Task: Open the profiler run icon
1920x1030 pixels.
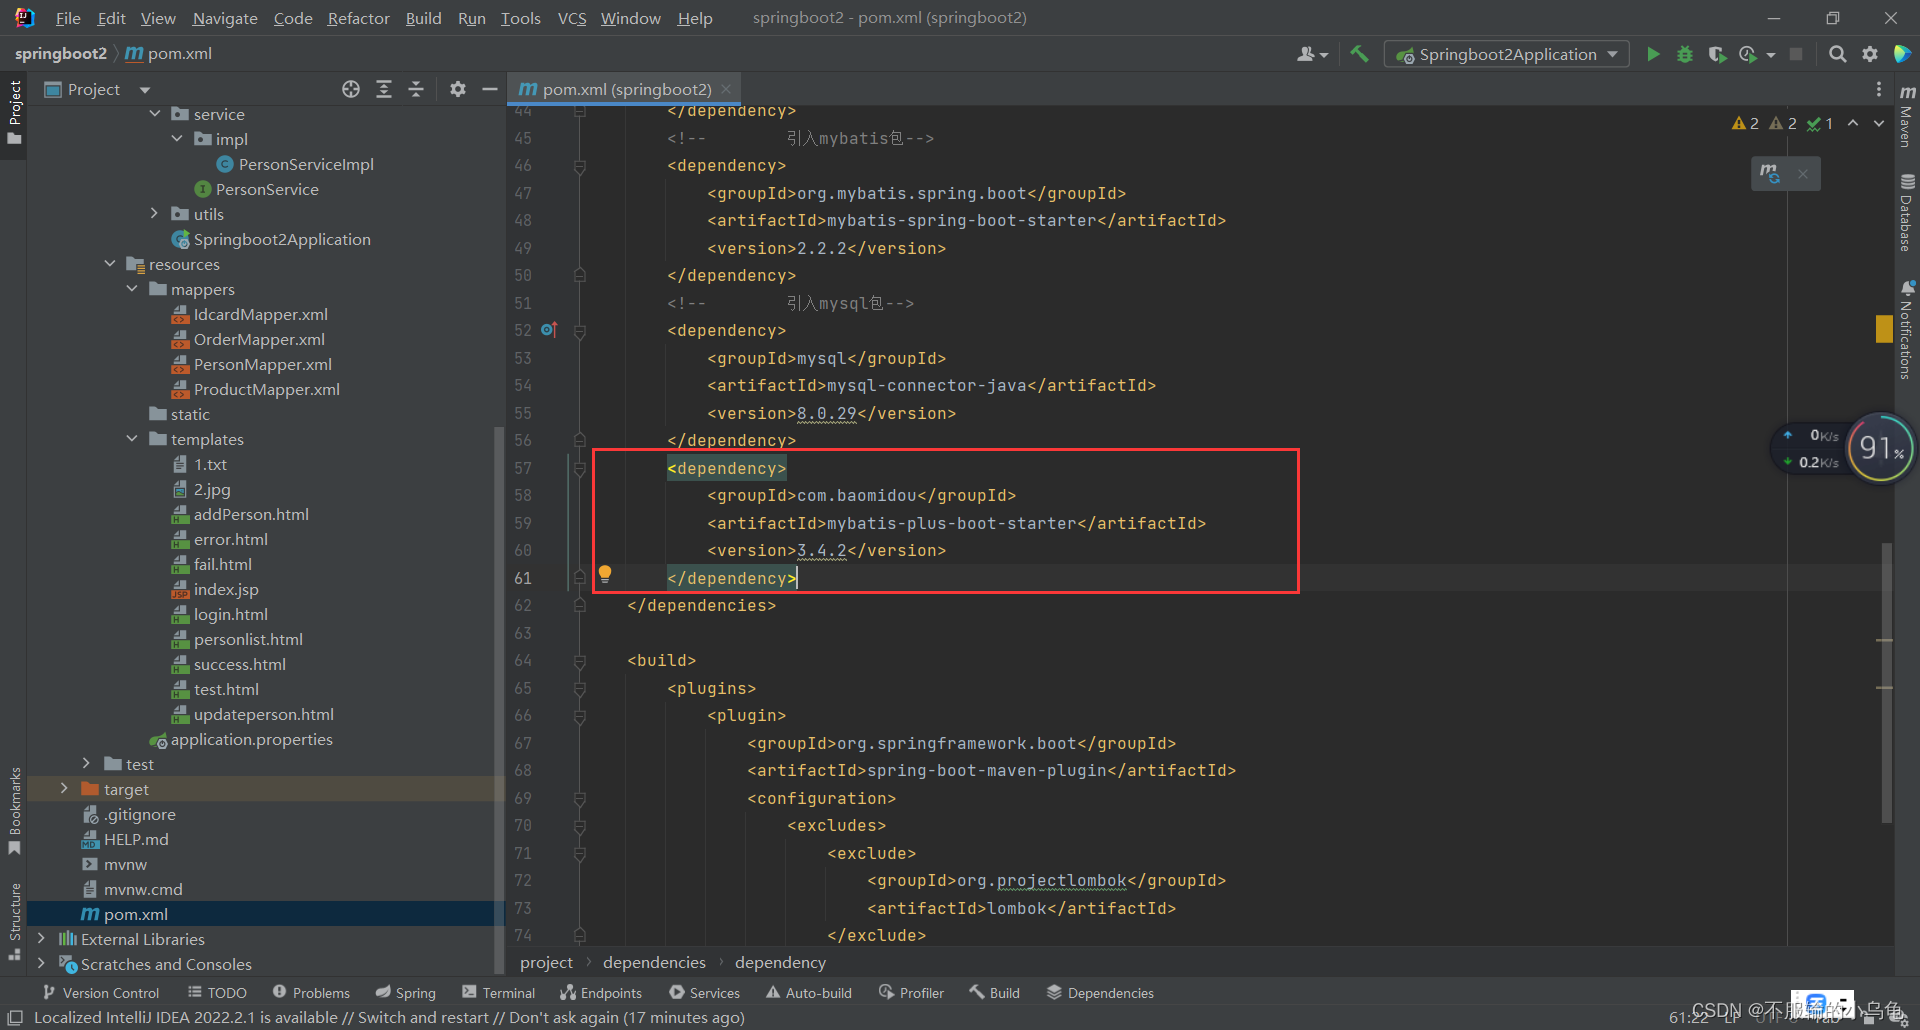Action: click(x=1748, y=54)
